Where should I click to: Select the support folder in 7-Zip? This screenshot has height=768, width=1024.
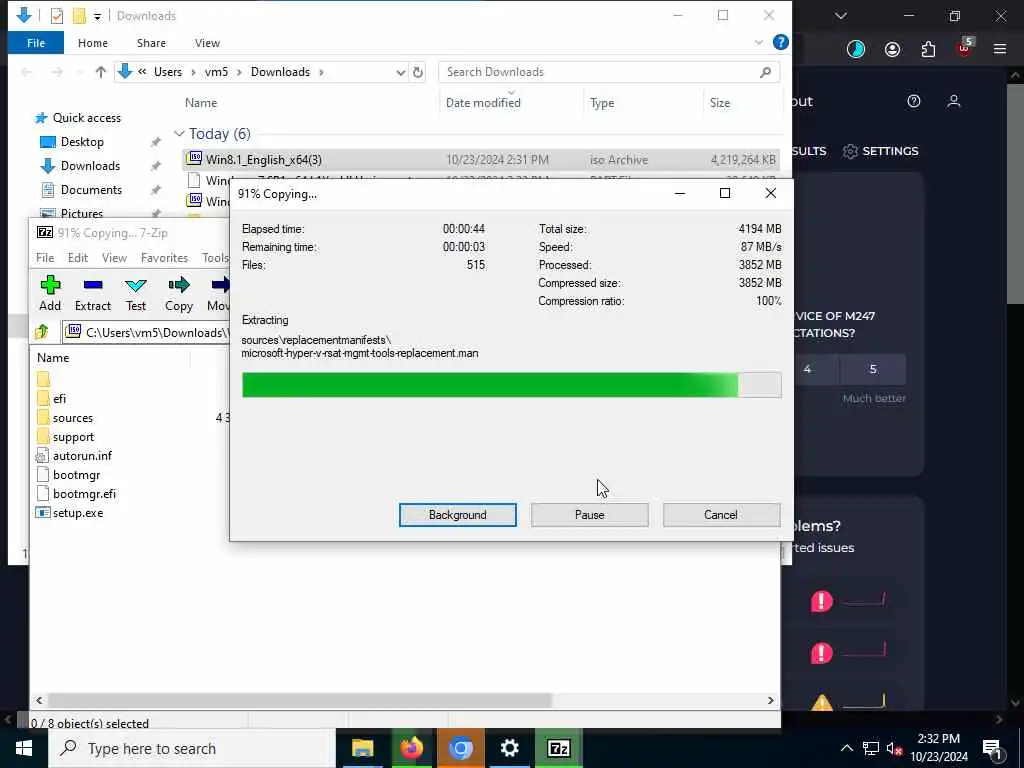pos(73,437)
